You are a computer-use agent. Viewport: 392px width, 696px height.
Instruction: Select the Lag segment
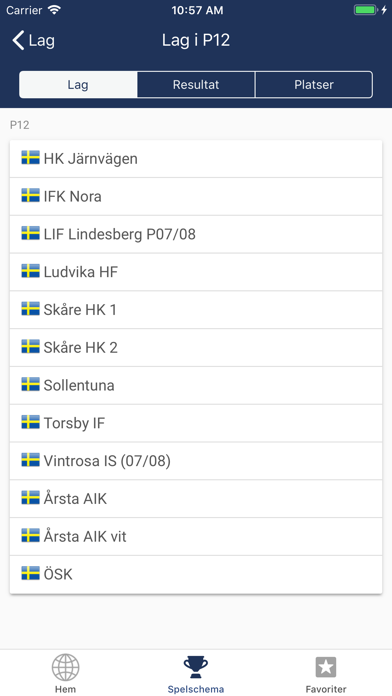tap(78, 84)
